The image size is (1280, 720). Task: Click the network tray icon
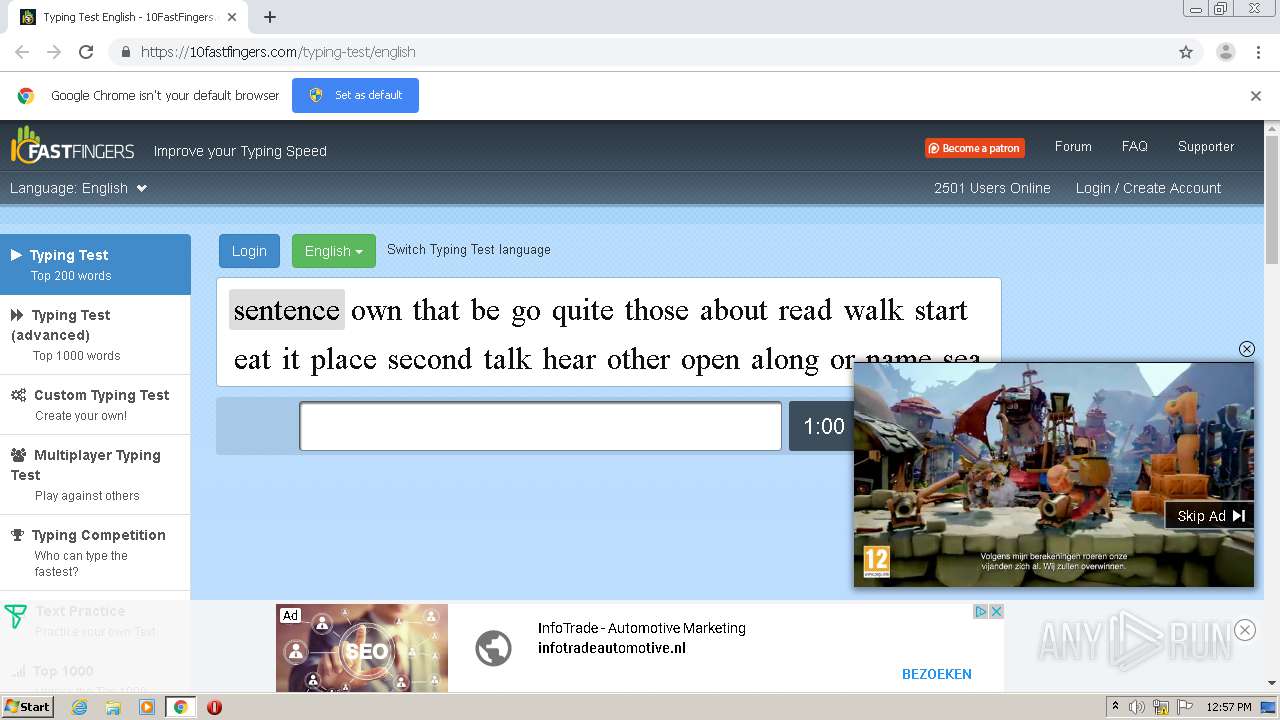pos(1161,707)
